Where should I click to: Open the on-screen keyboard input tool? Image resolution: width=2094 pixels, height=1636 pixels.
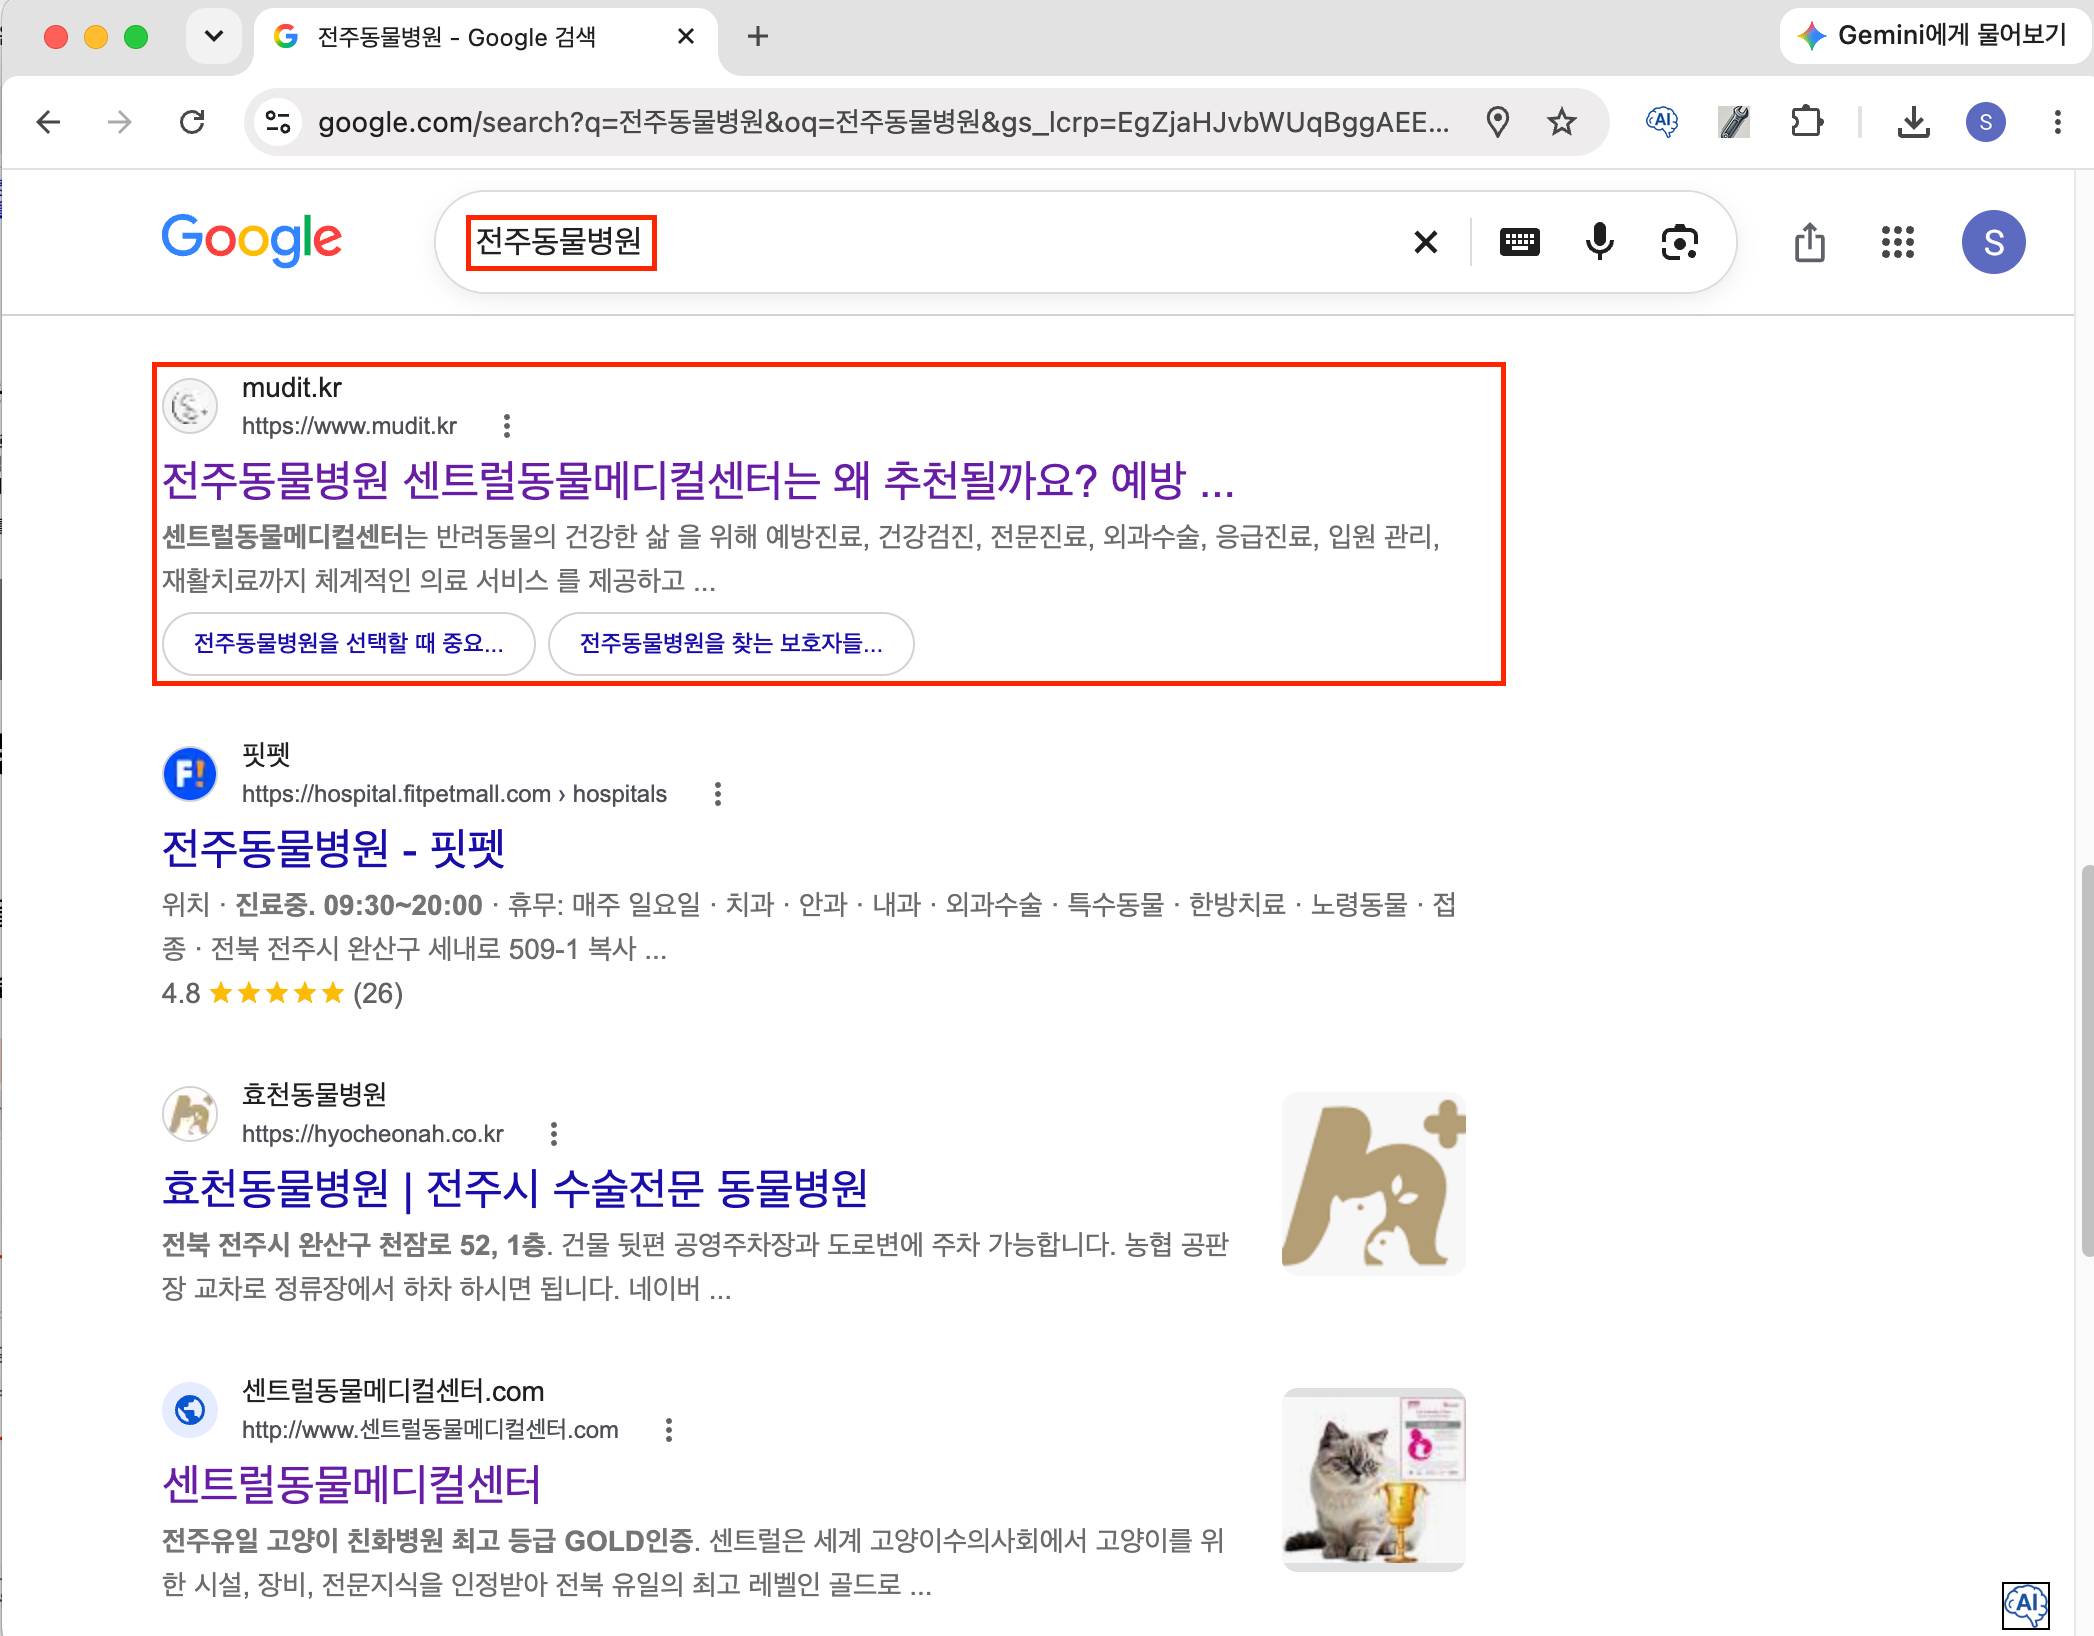(1519, 242)
